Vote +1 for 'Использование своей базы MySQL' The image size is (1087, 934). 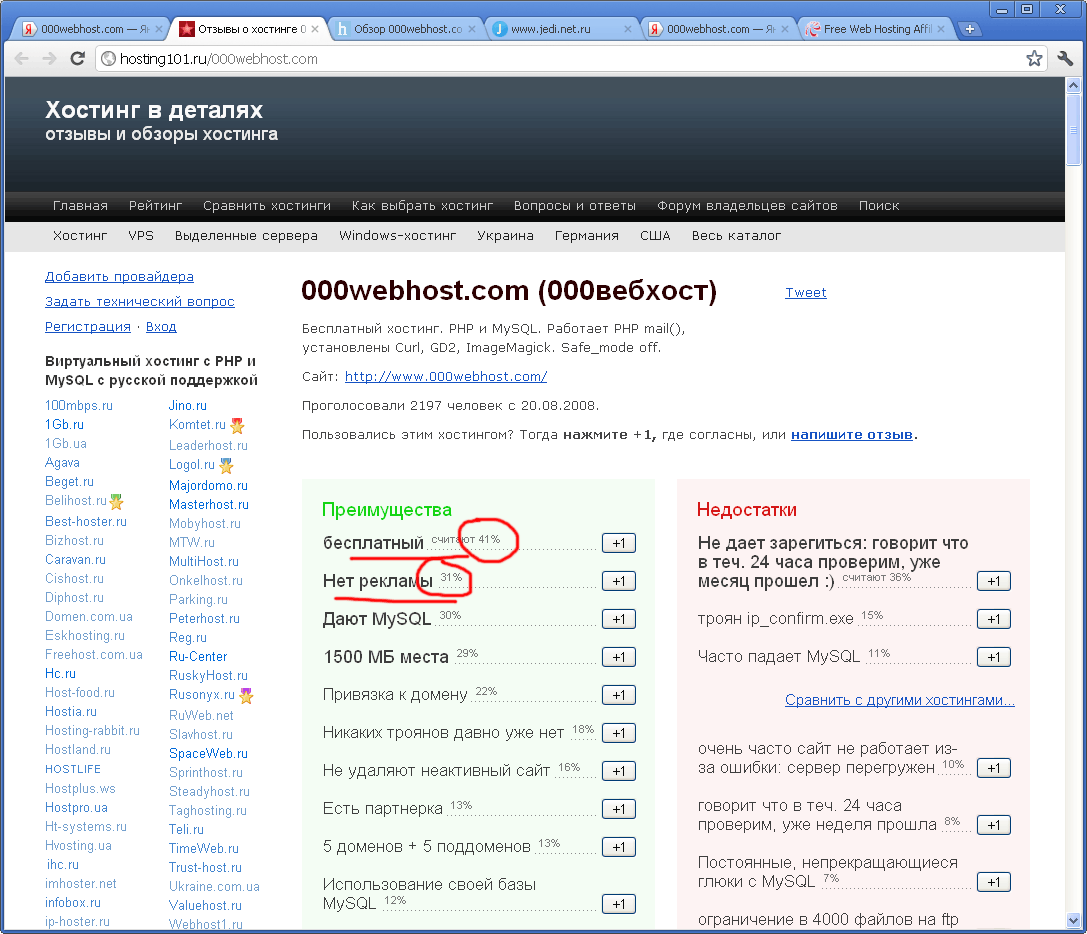point(619,904)
